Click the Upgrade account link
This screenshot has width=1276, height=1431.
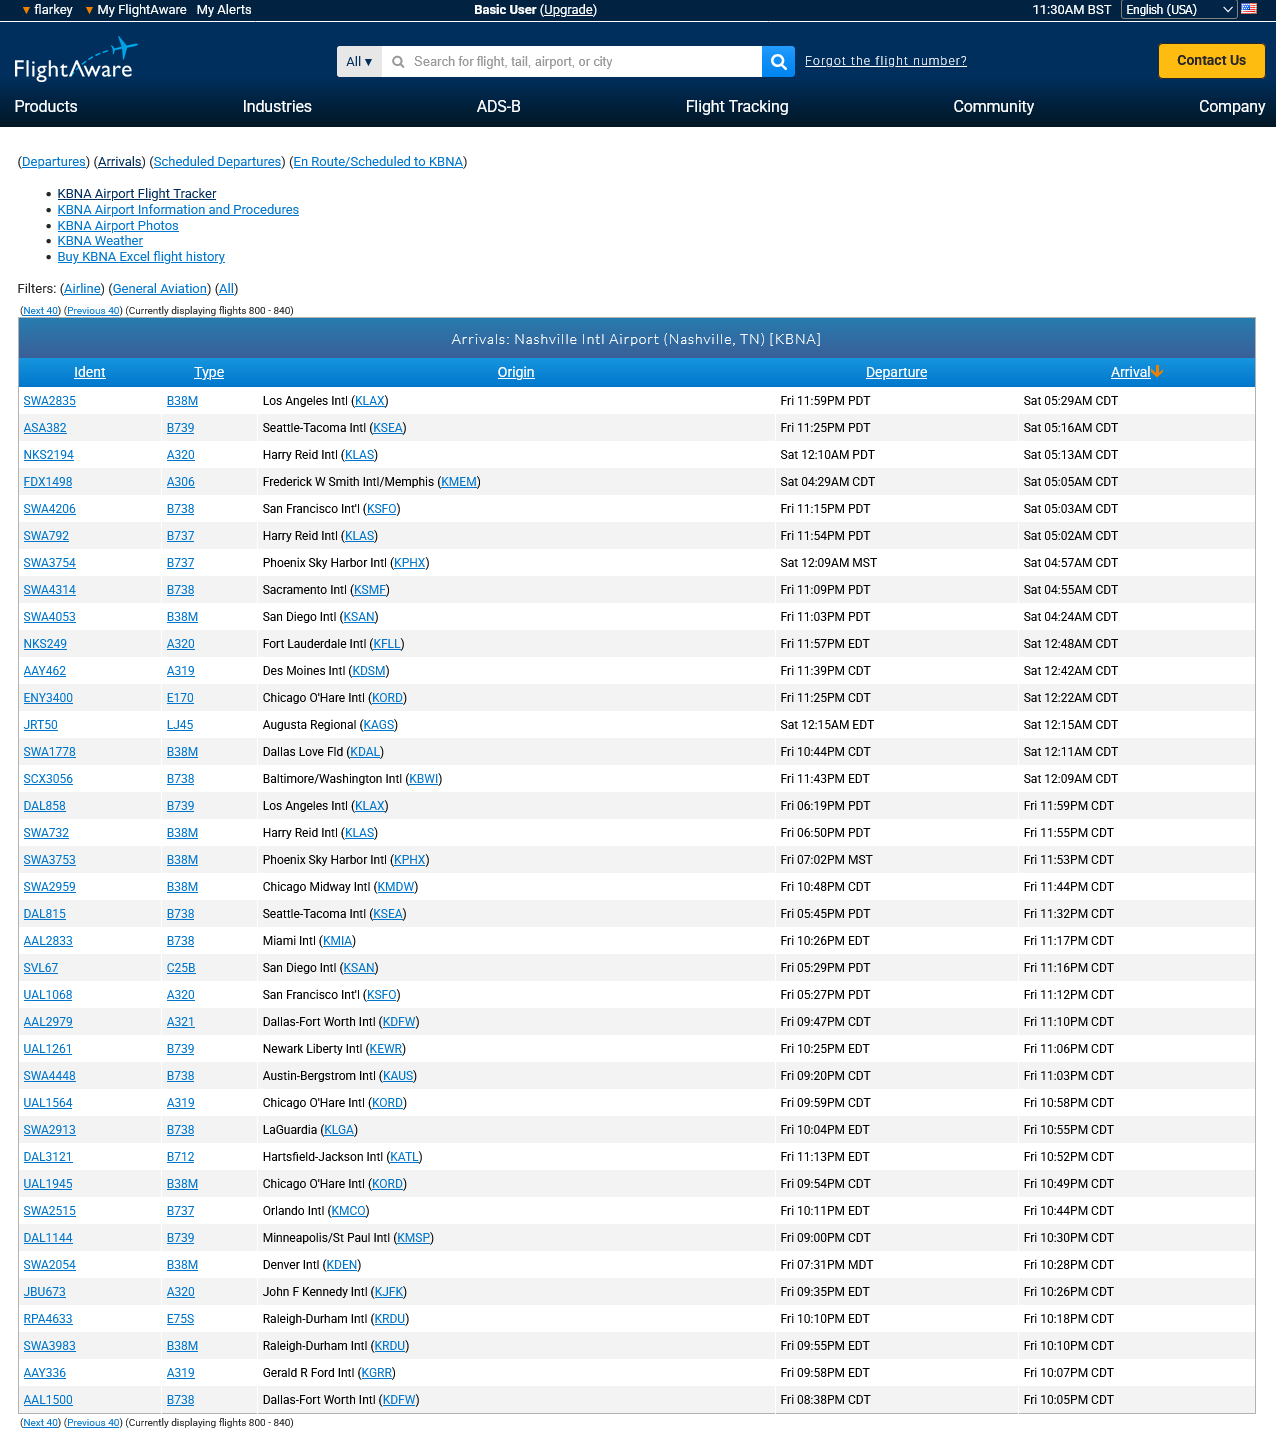click(x=568, y=9)
